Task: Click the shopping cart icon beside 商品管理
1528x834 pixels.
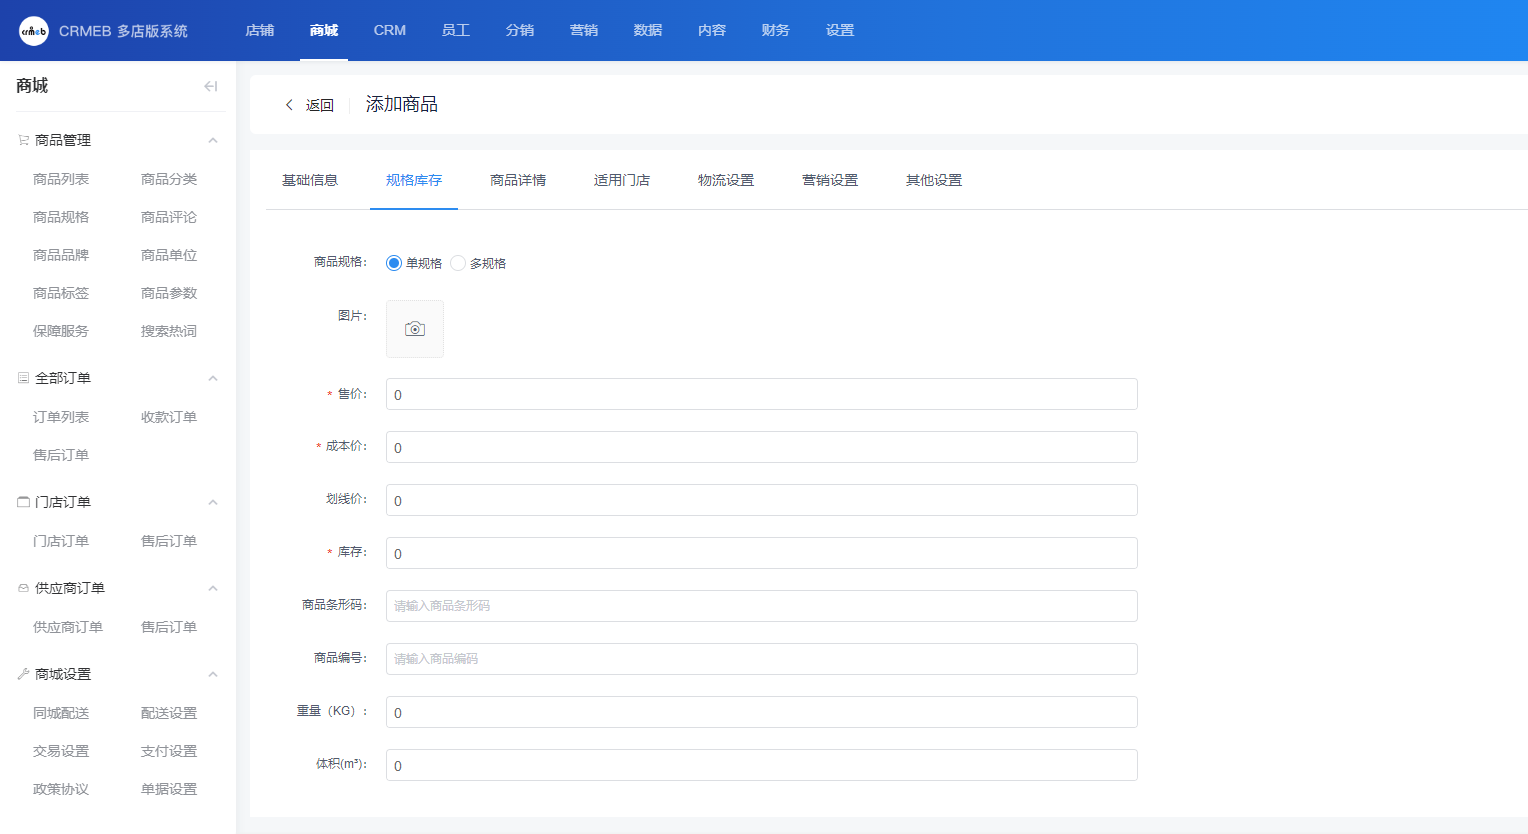Action: (23, 140)
